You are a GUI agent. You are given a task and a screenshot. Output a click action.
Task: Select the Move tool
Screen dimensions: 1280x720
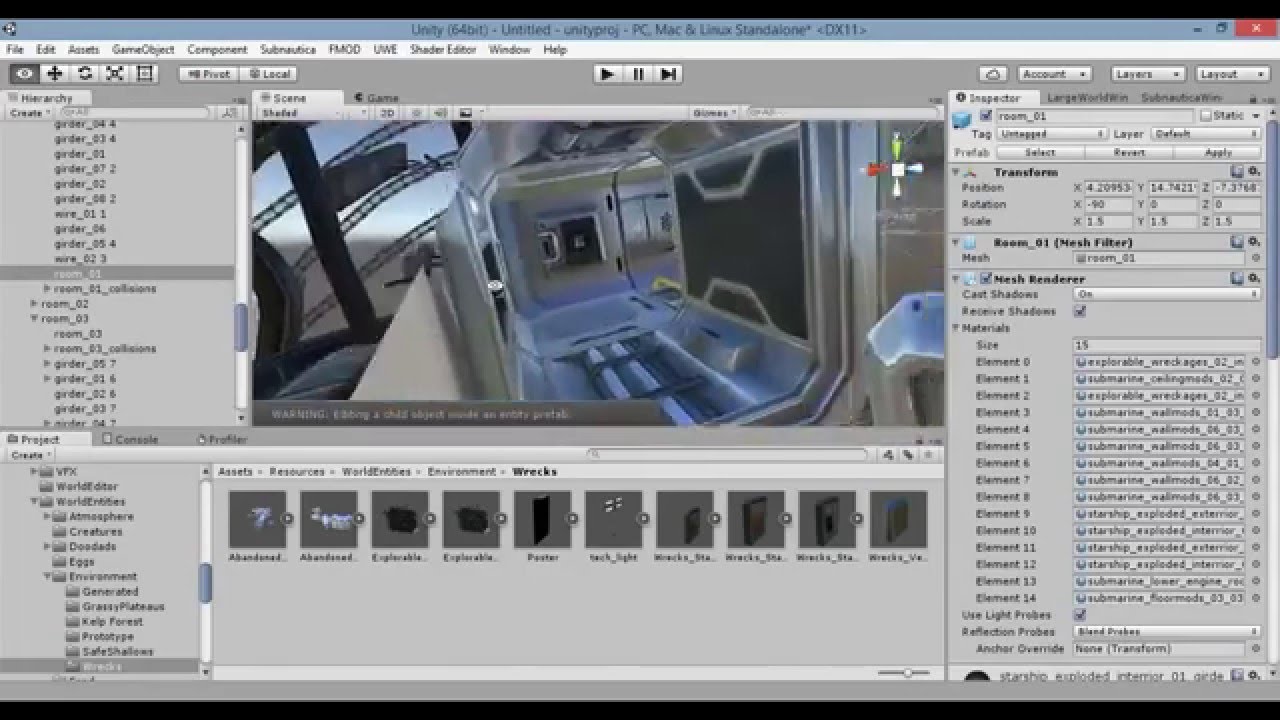click(55, 73)
